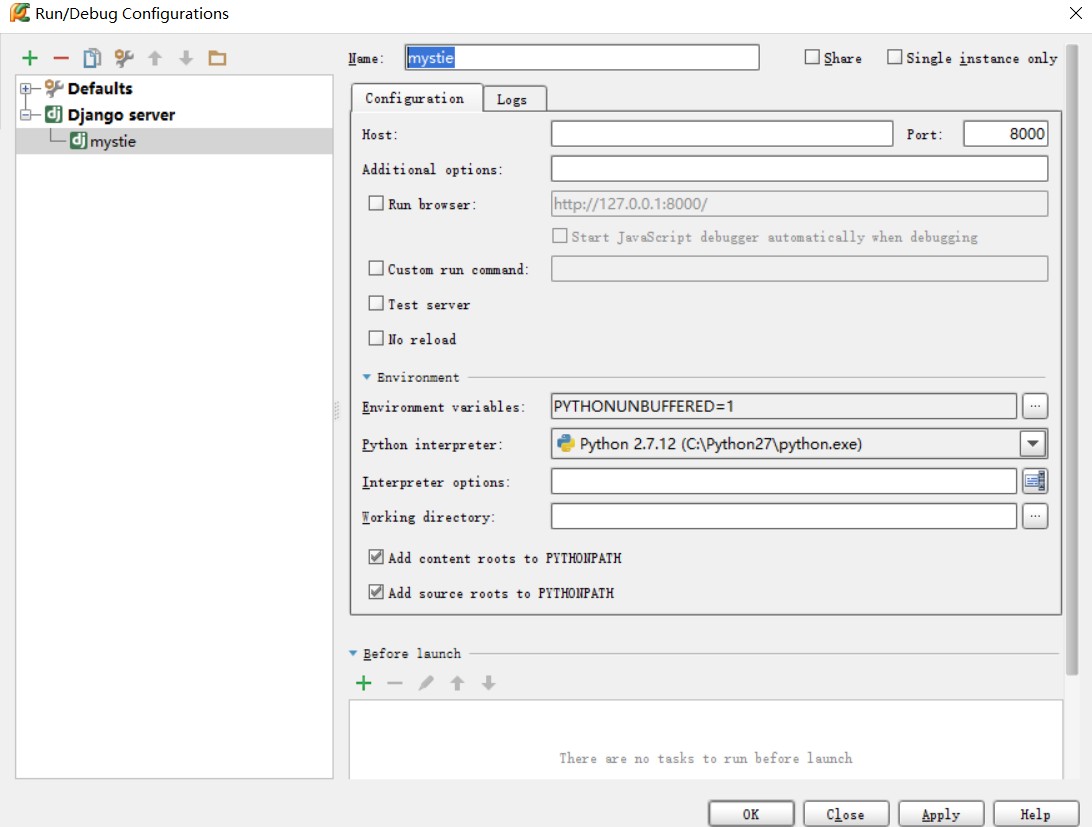
Task: Expand interpreter options editor icon
Action: coord(1035,480)
